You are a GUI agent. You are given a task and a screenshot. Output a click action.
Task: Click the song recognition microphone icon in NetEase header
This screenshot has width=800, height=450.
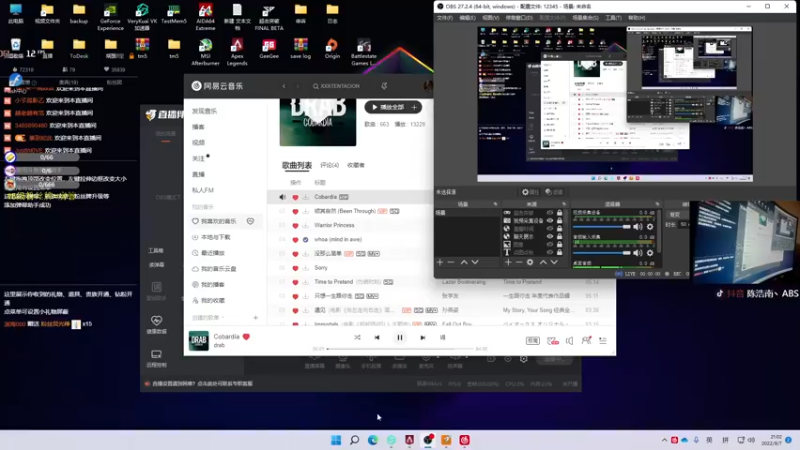pos(384,86)
